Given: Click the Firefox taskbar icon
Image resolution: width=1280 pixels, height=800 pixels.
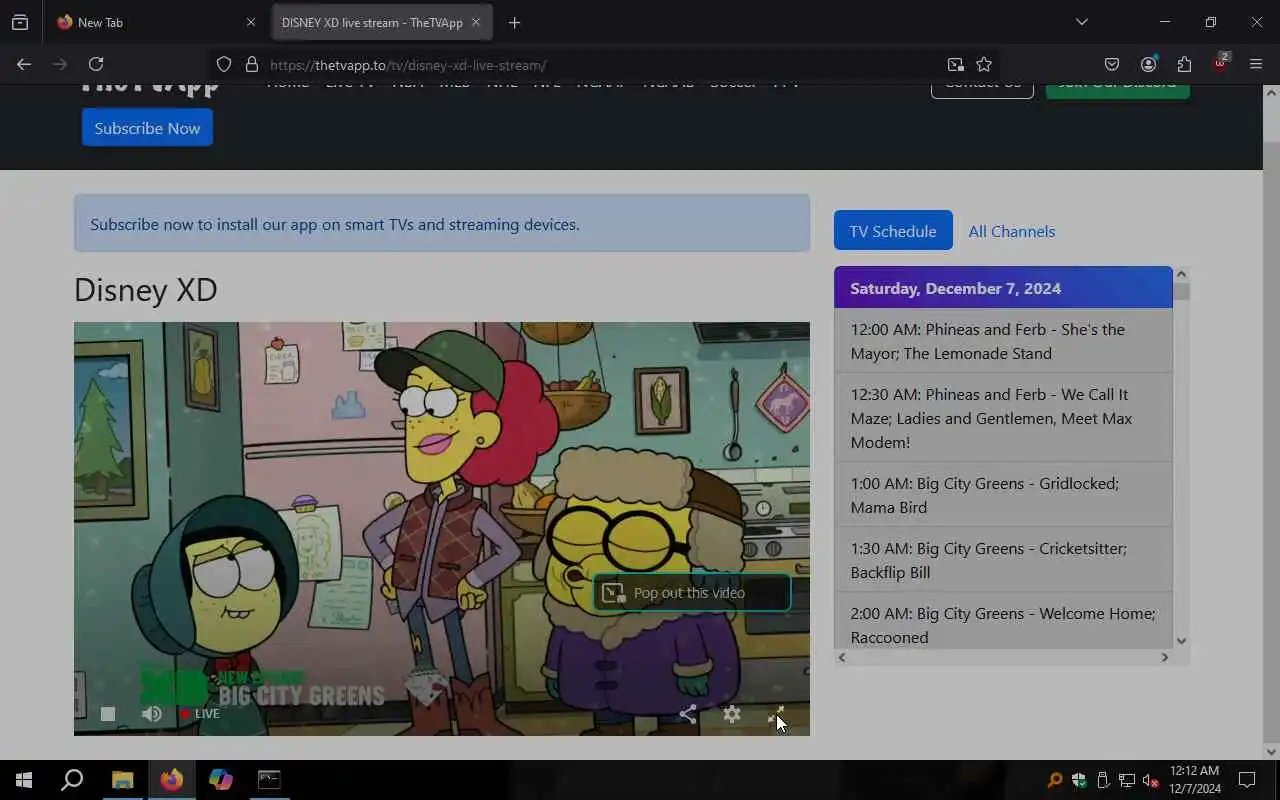Looking at the screenshot, I should pyautogui.click(x=172, y=780).
